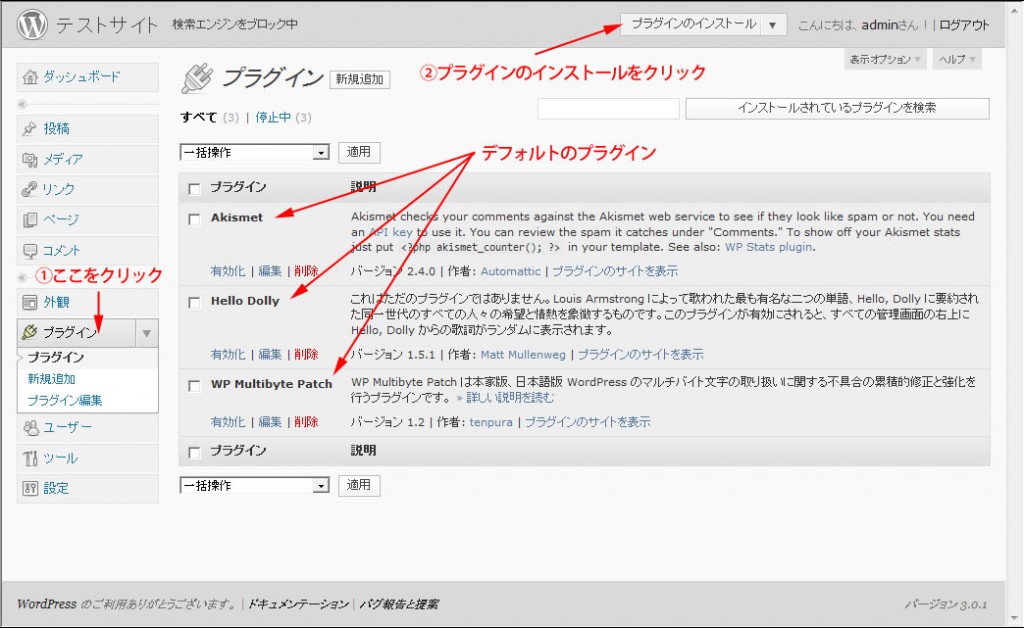Click the リンク chain icon
The height and width of the screenshot is (628, 1024).
[30, 189]
